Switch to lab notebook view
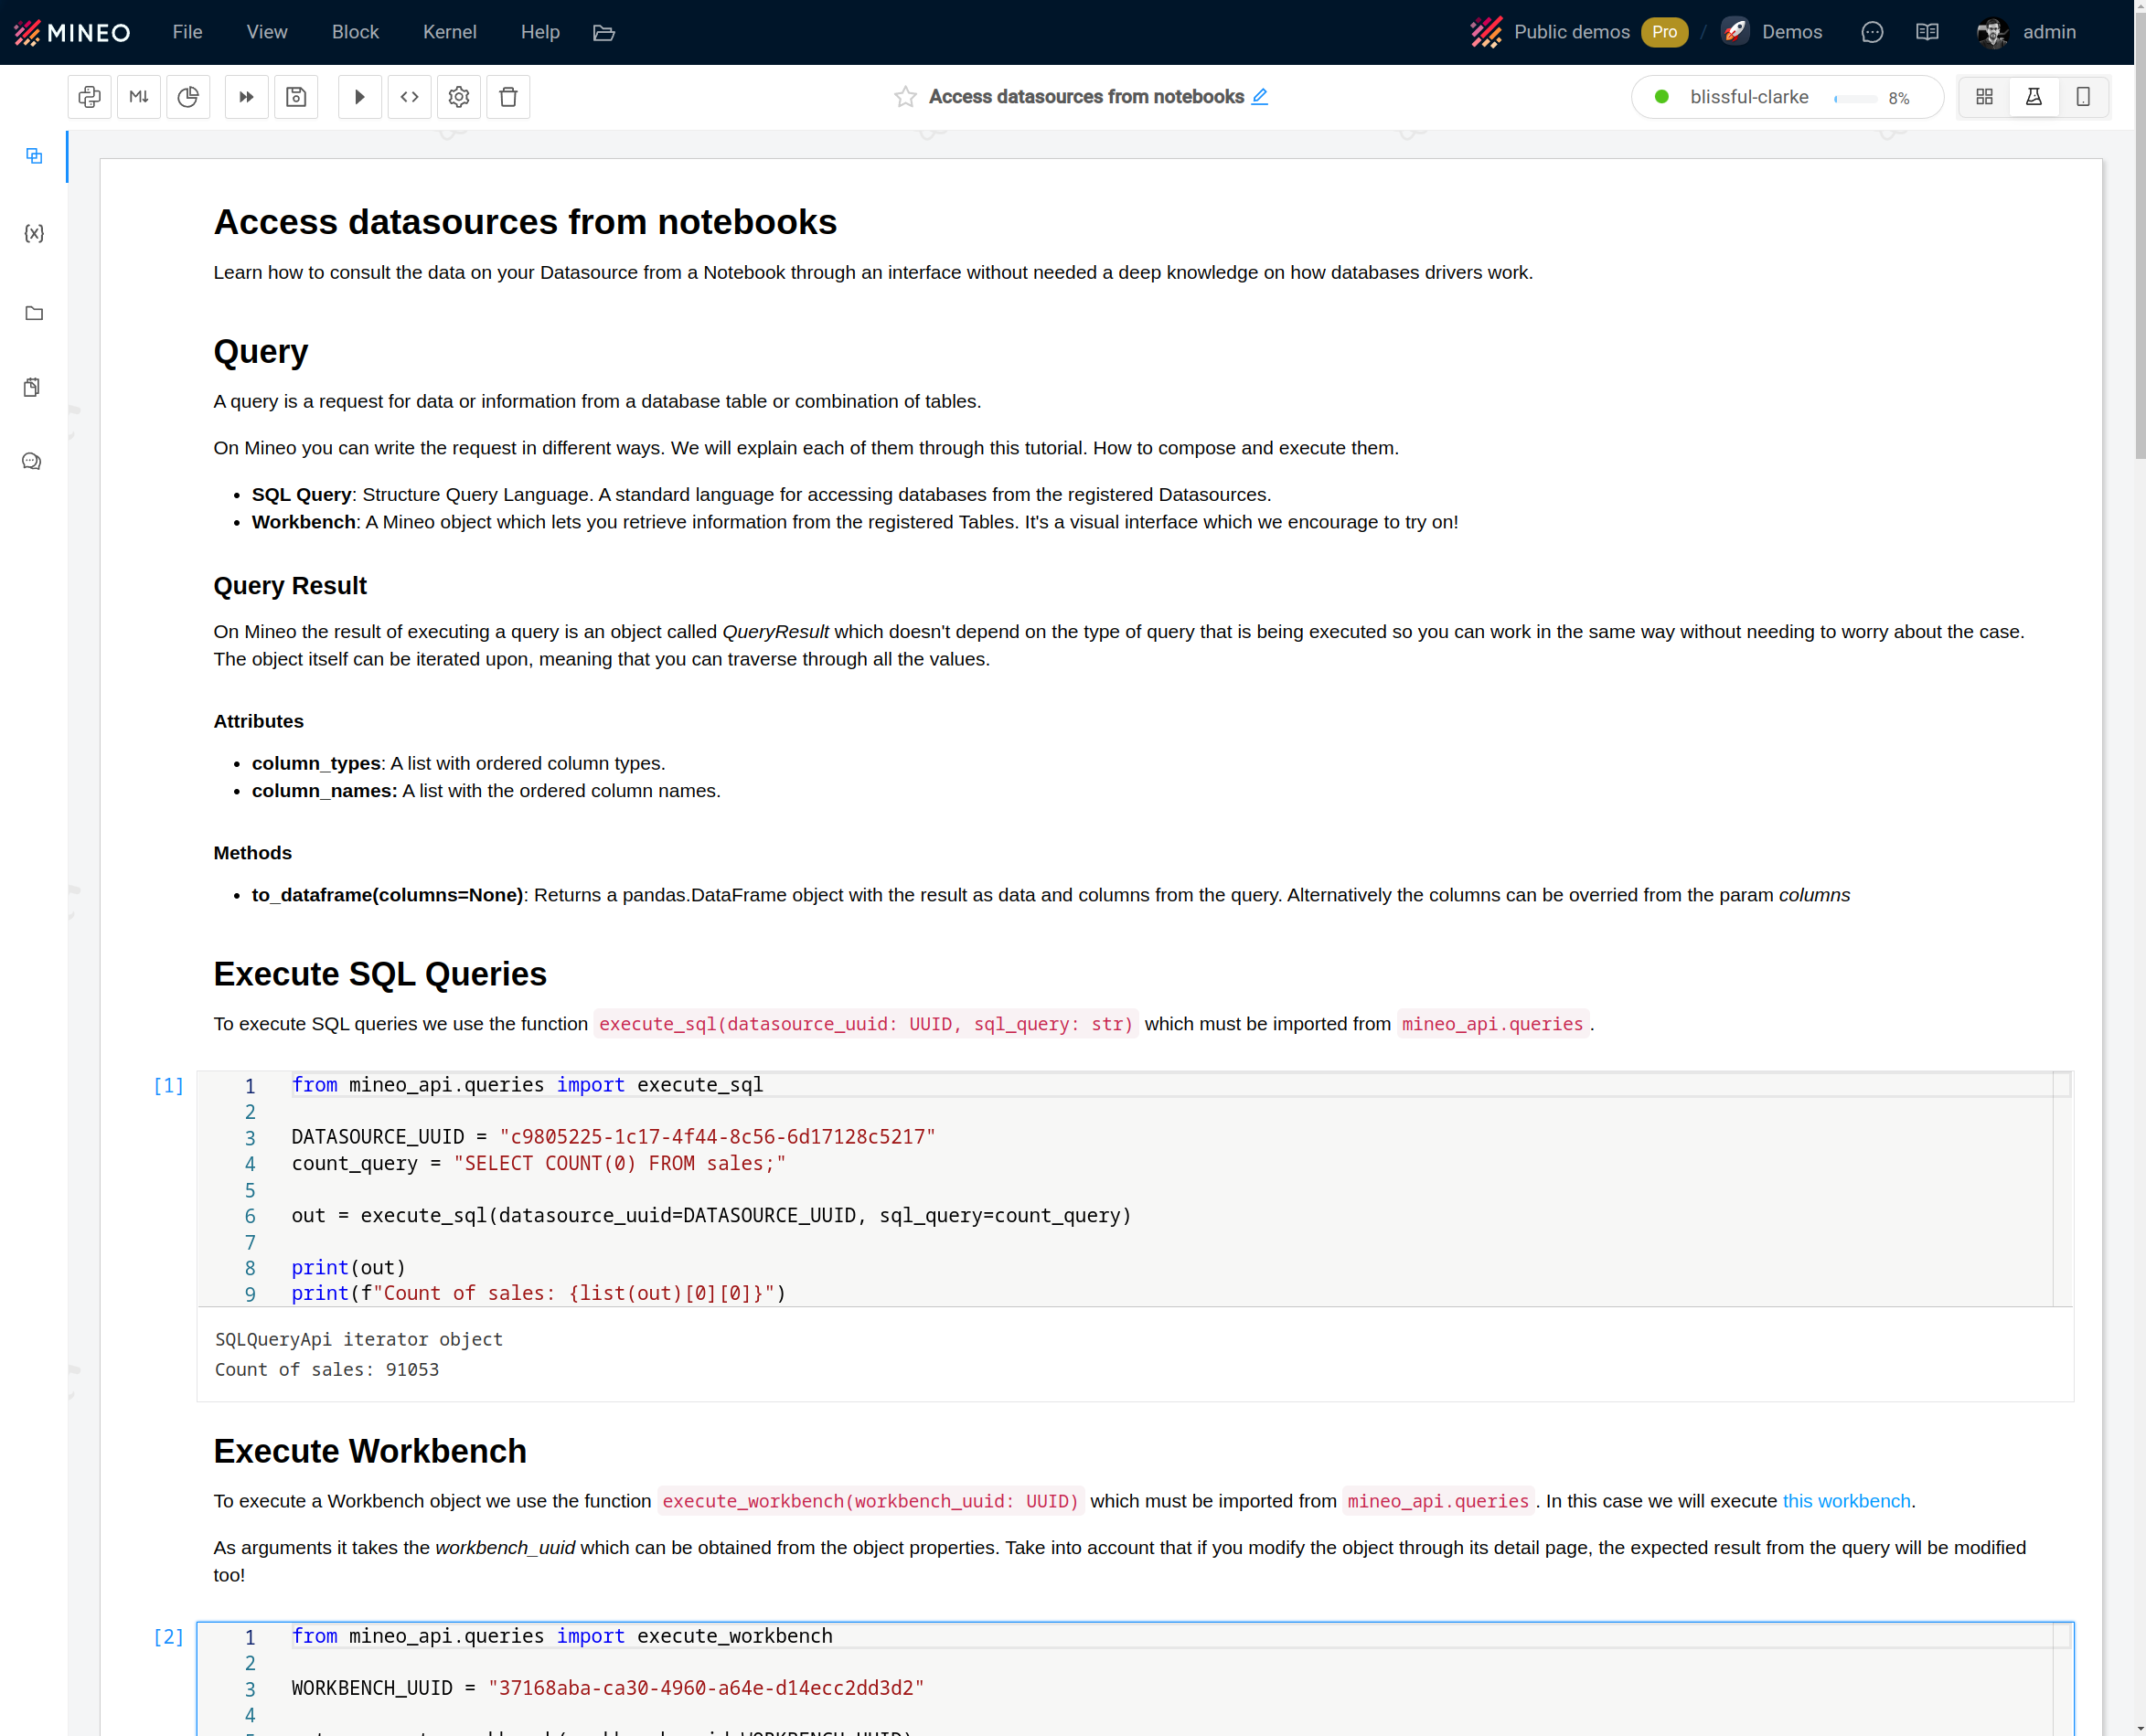2146x1736 pixels. click(2034, 97)
